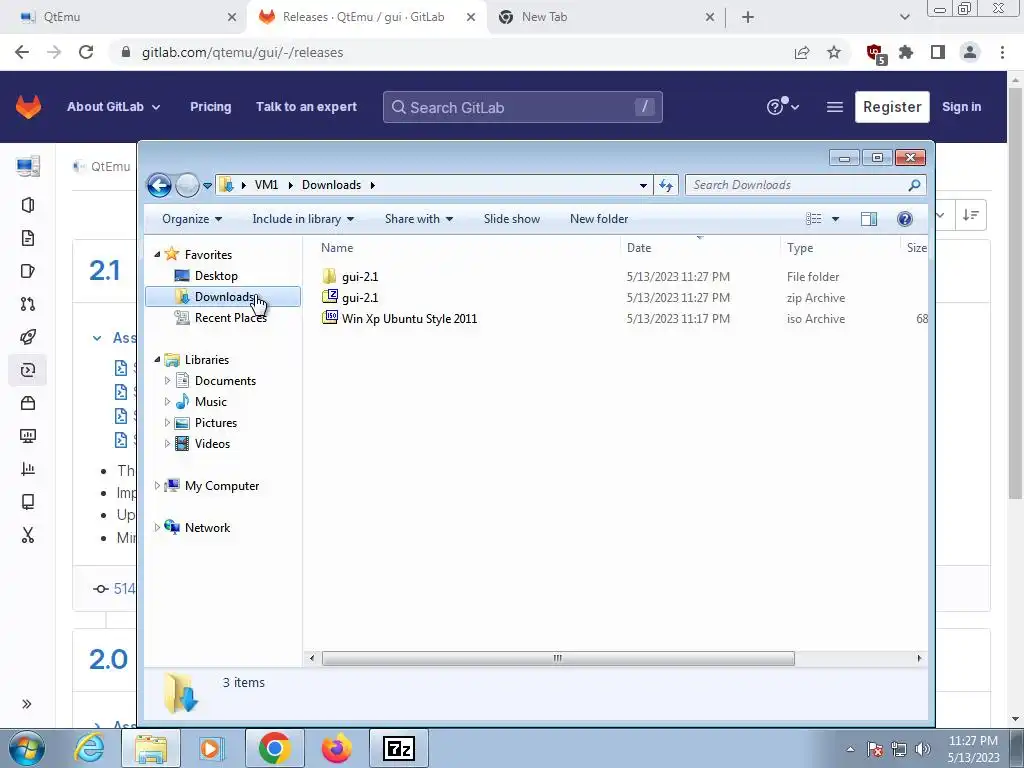Open the Chrome extensions puzzle icon
Viewport: 1024px width, 768px height.
[x=906, y=52]
